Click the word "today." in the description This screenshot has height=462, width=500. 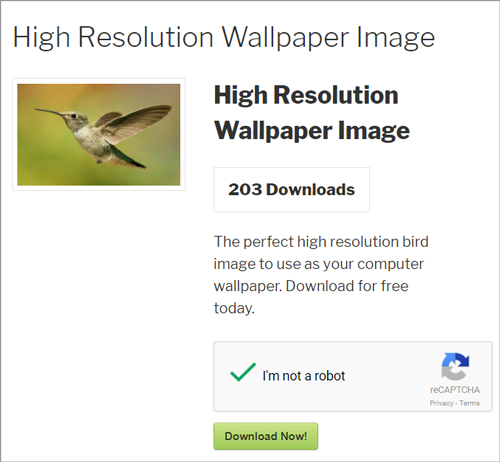pos(234,308)
